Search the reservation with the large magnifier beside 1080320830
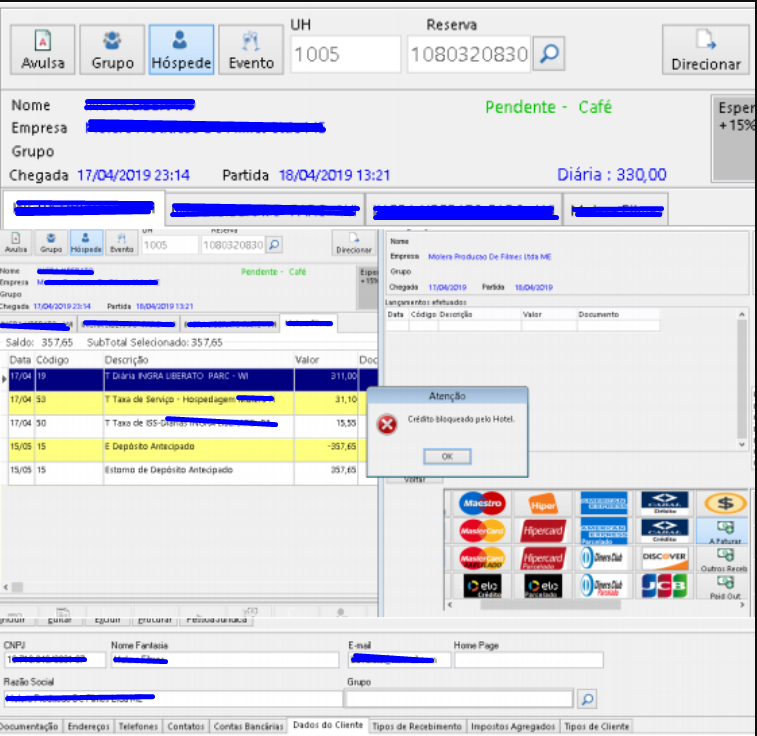Screen dimensions: 757x736 [x=549, y=54]
